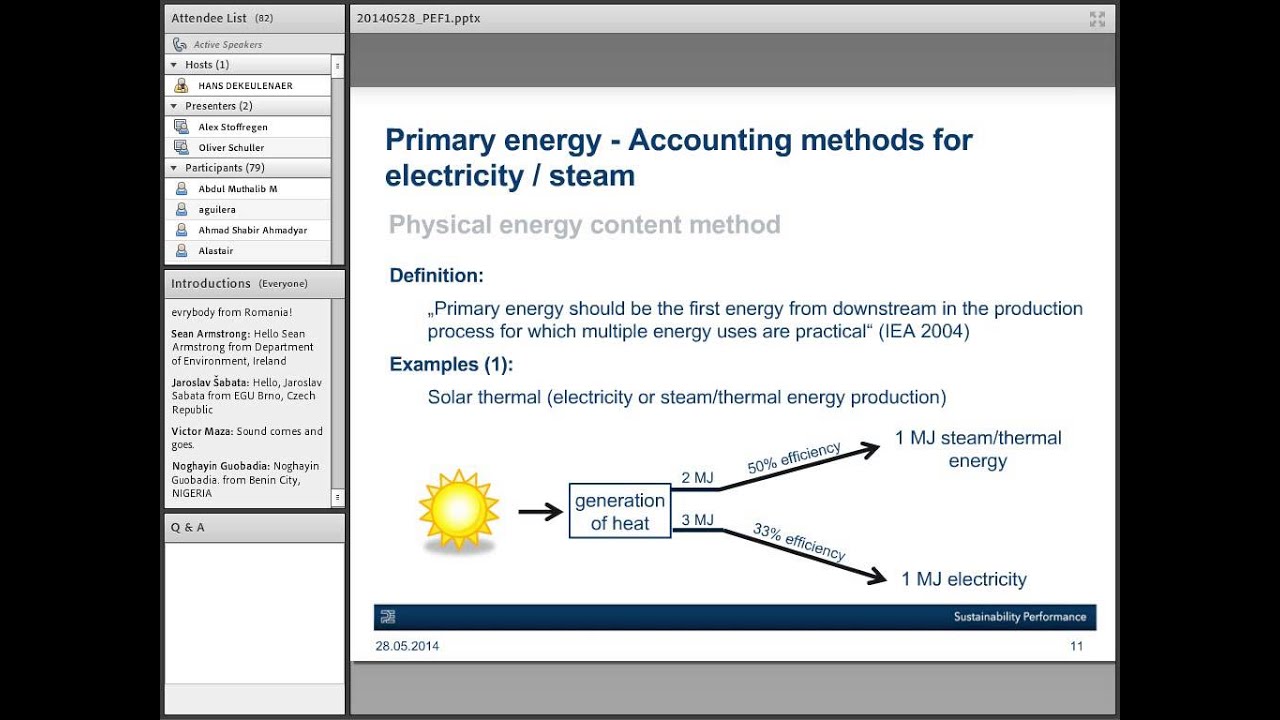Click the 'Definition:' heading on slide
Image resolution: width=1280 pixels, height=720 pixels.
[437, 275]
